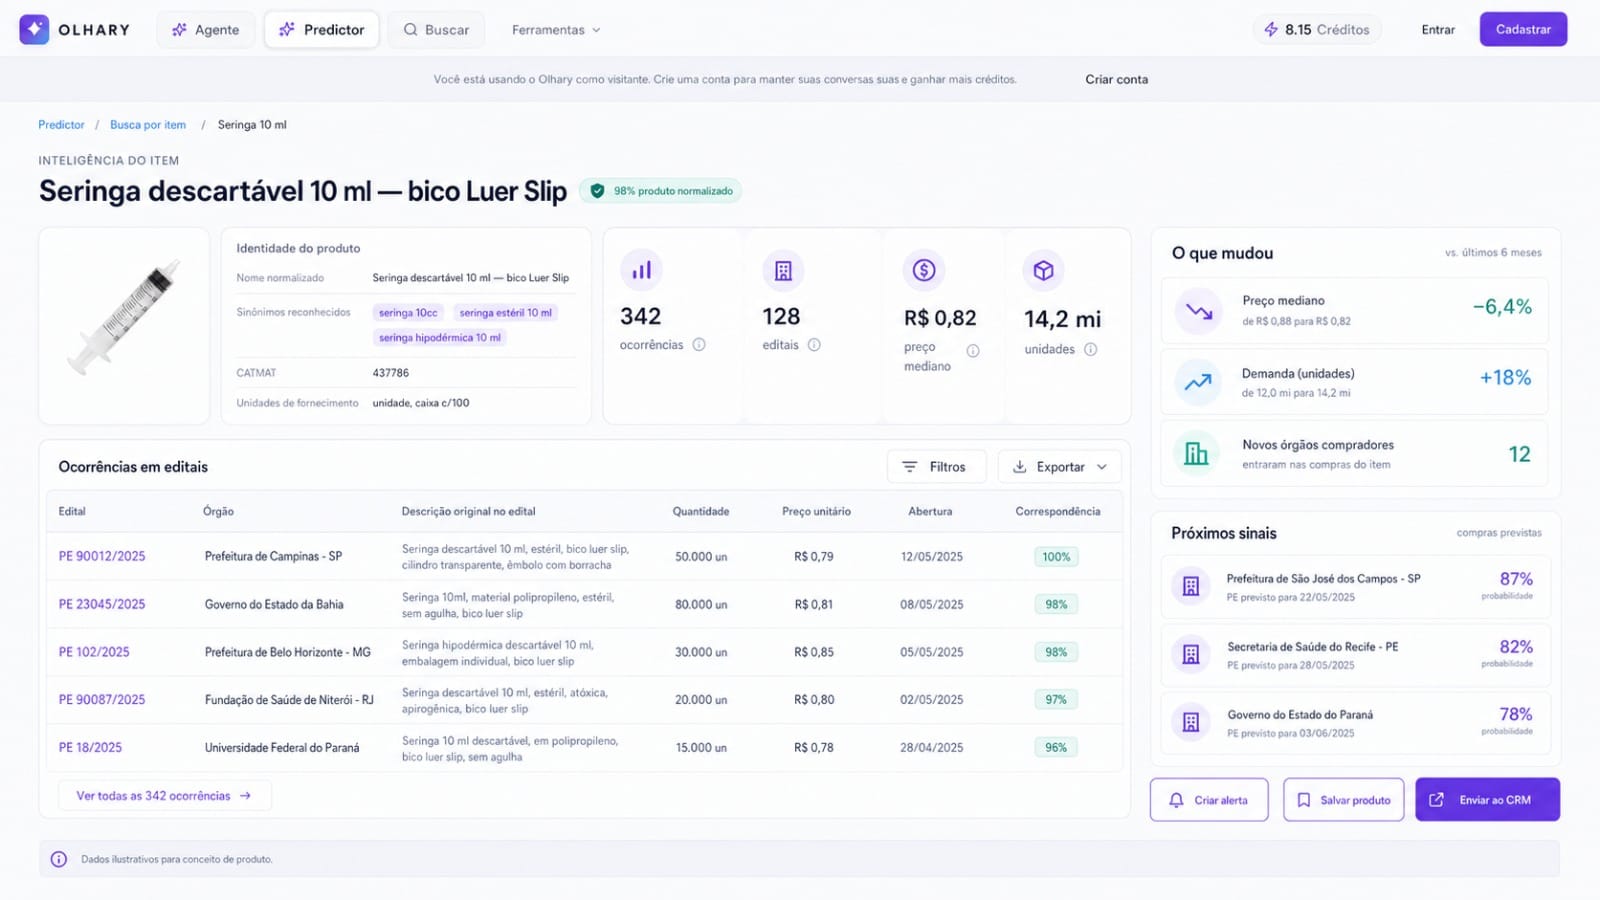Click the Entrar login link
Screen dimensions: 1600x900
tap(1438, 30)
